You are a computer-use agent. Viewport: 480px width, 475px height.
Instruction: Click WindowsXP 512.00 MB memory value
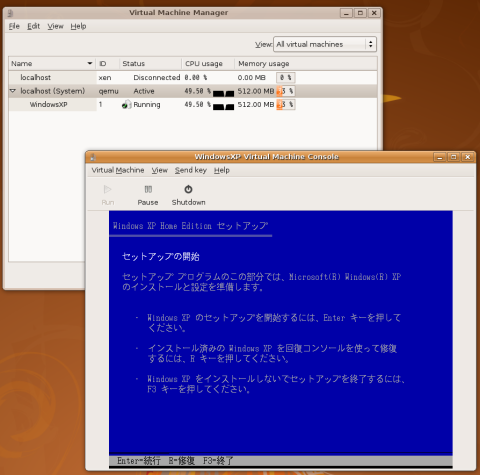pos(256,104)
